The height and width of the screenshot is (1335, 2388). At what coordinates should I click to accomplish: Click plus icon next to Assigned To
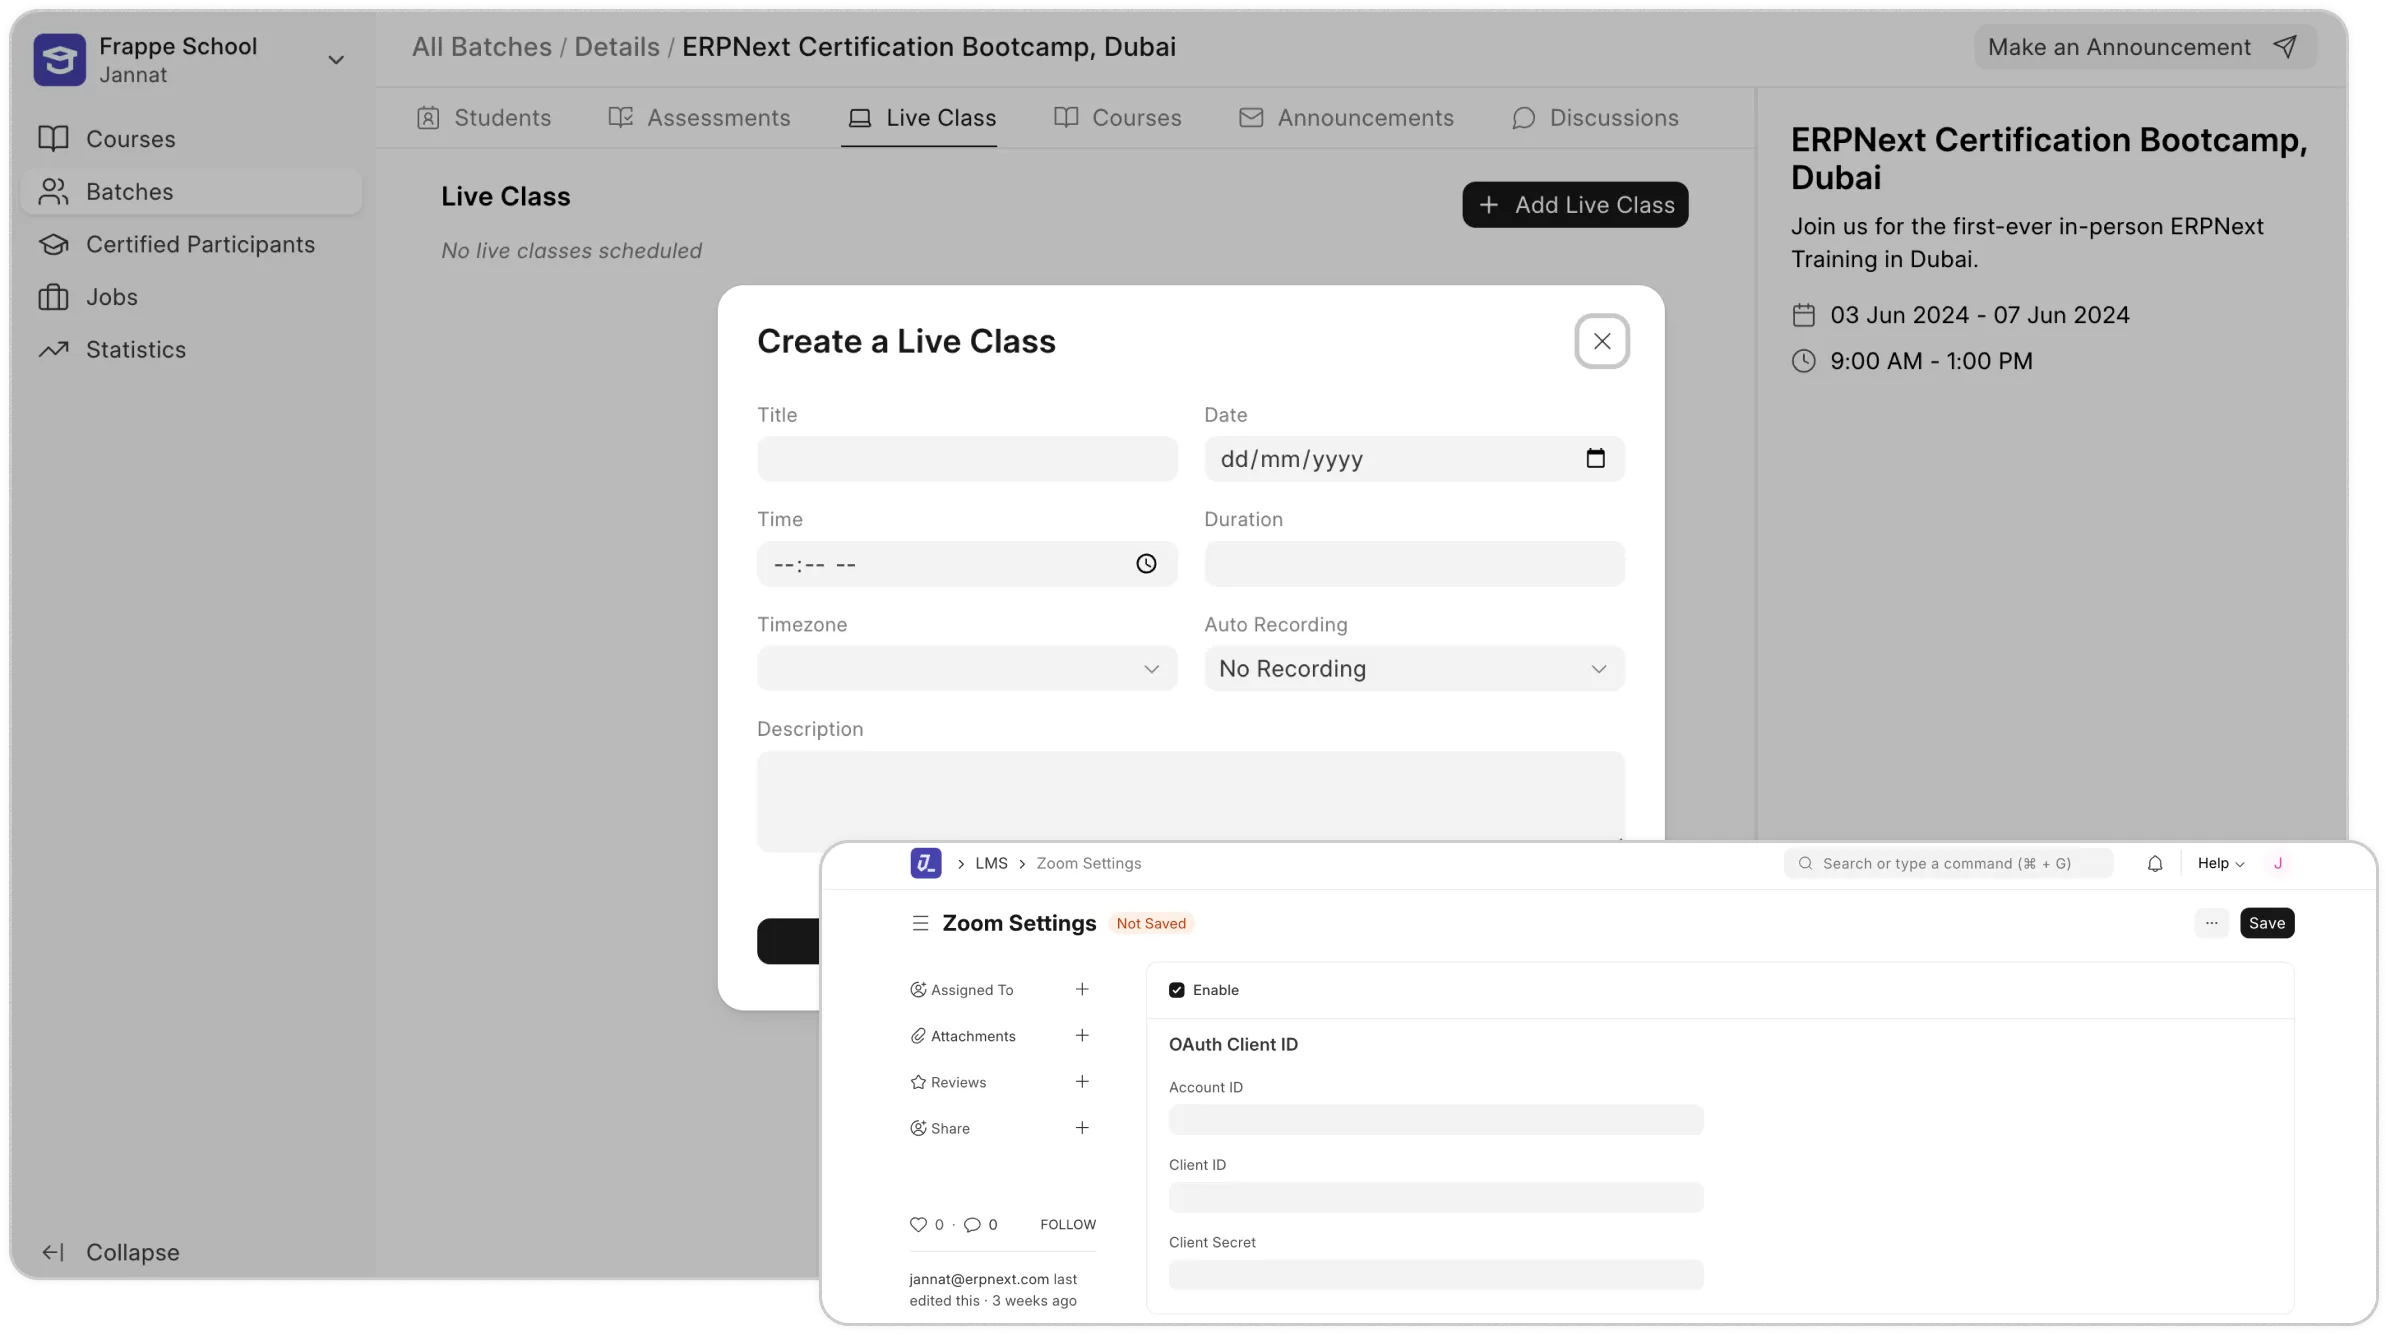(1082, 989)
